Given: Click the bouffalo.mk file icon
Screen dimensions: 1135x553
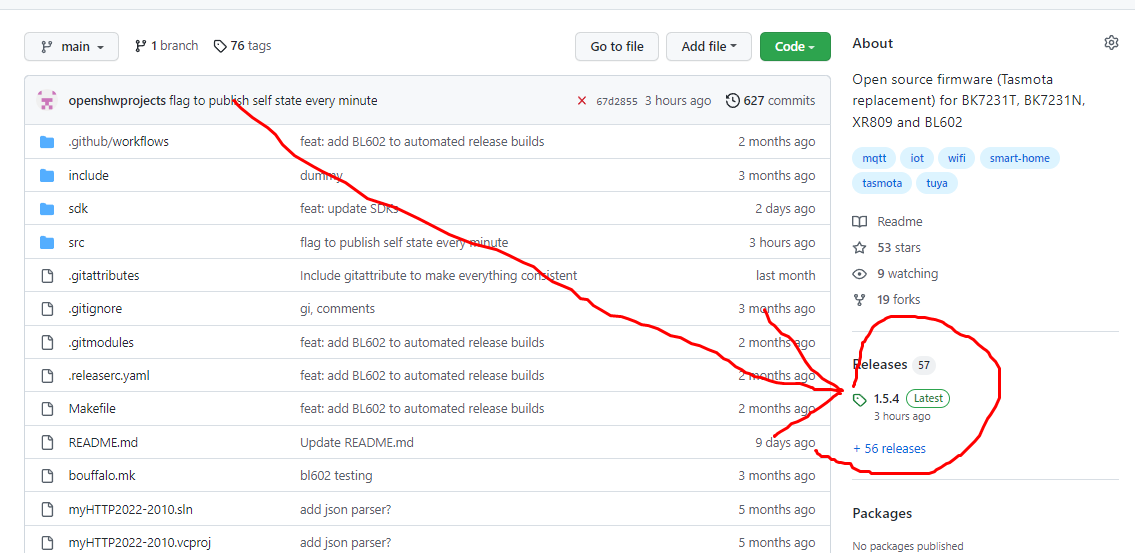Looking at the screenshot, I should tap(47, 476).
